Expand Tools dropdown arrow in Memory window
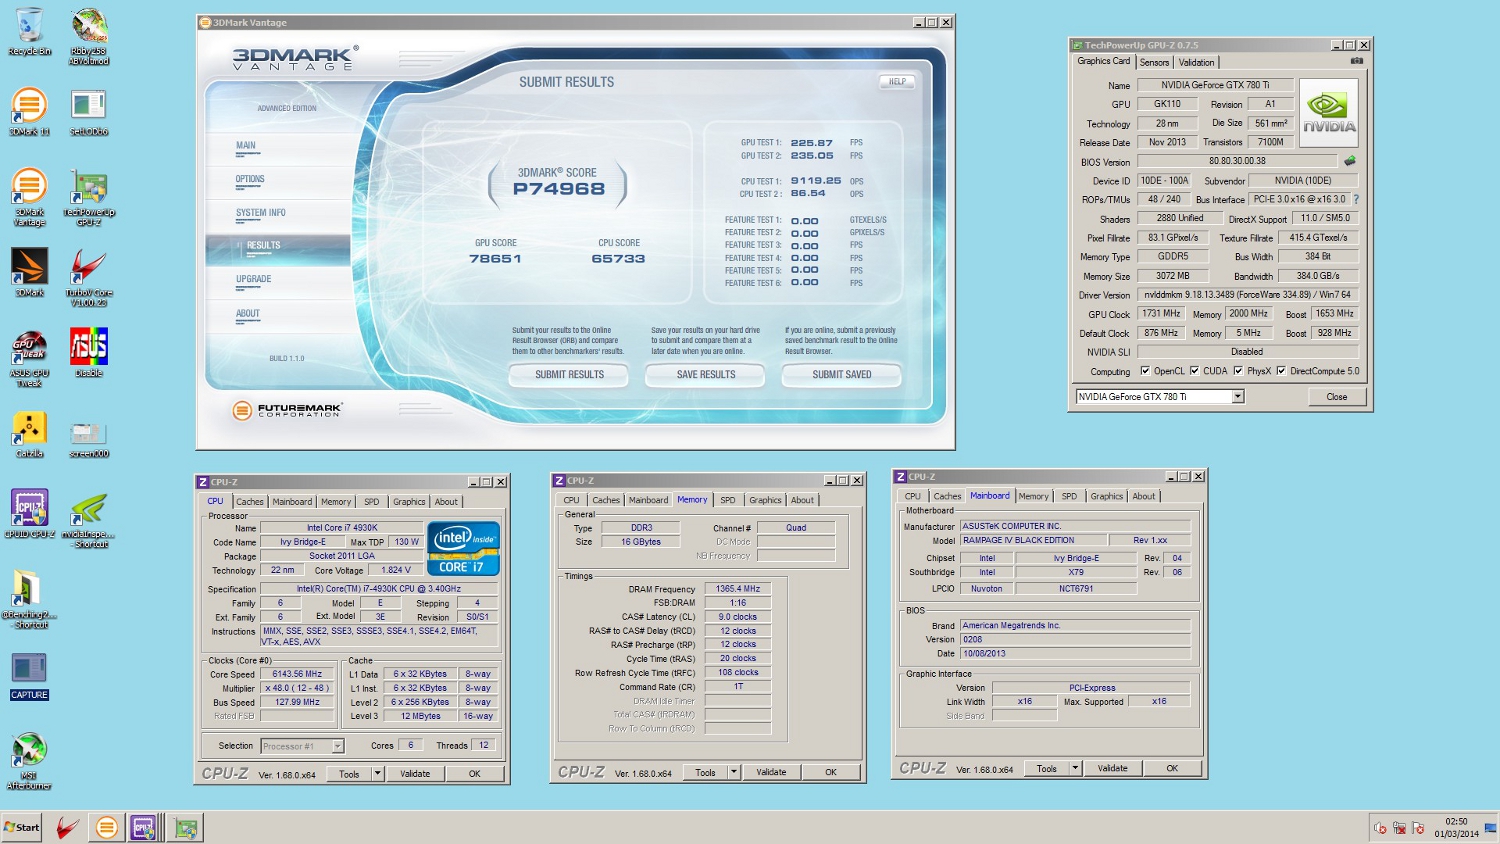The image size is (1500, 844). pyautogui.click(x=734, y=772)
